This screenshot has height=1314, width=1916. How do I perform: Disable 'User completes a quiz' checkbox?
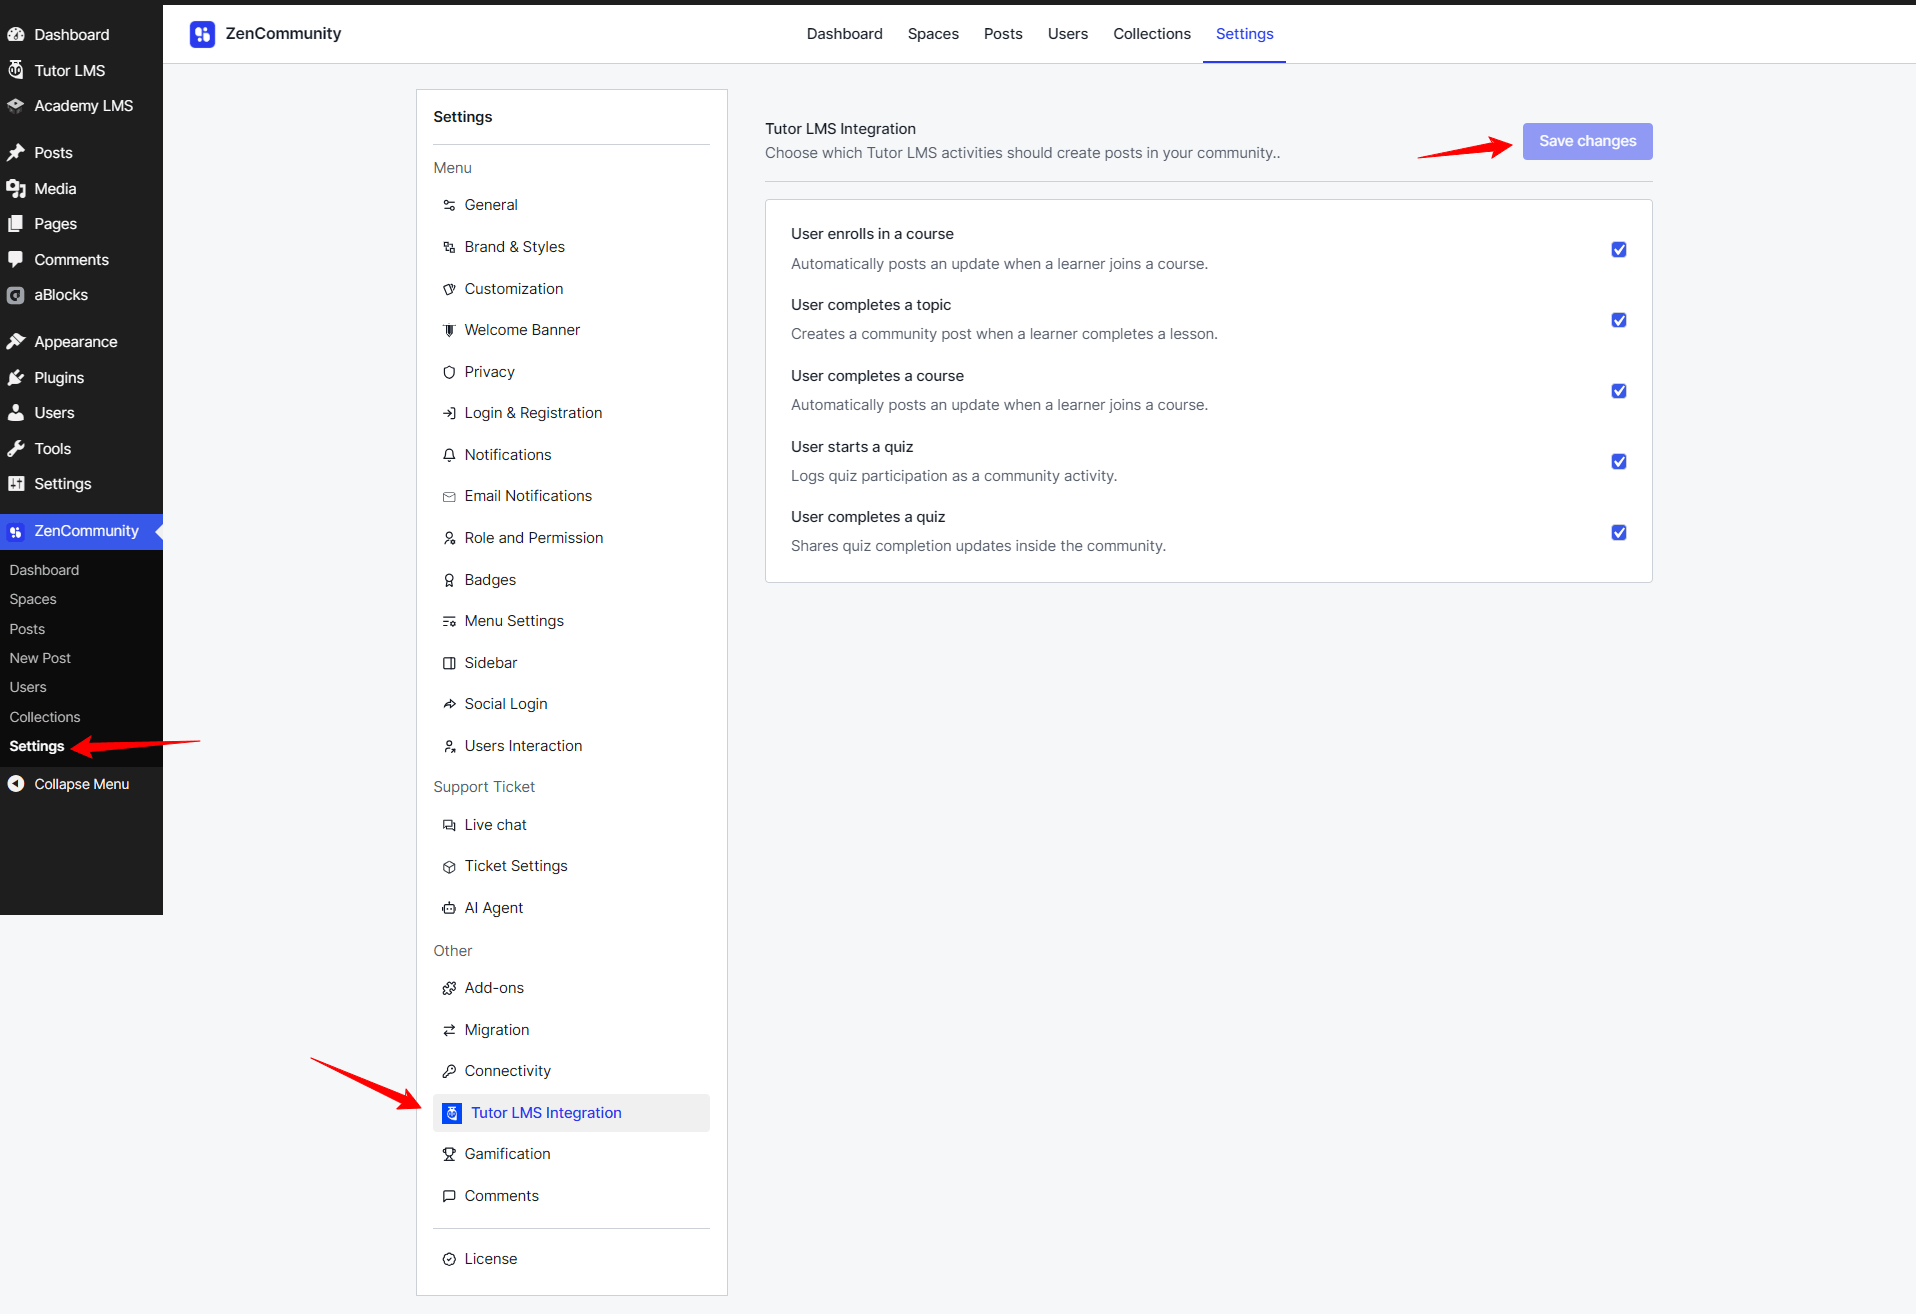(x=1619, y=532)
